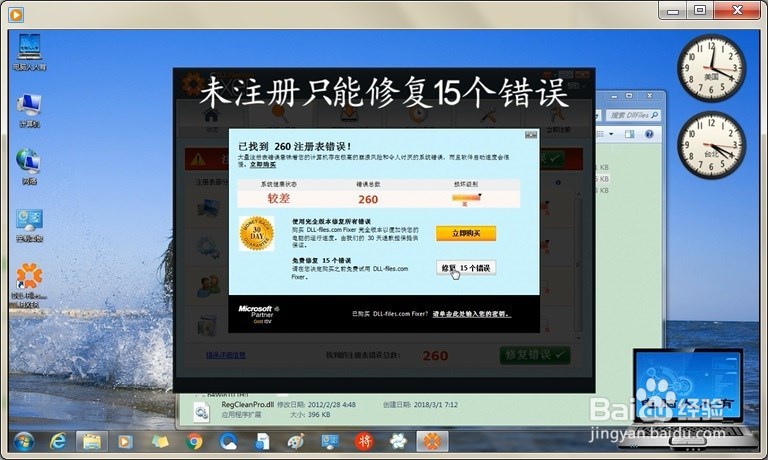Click the yellow 立即购买 purchase button
This screenshot has height=460, width=768.
(x=466, y=233)
